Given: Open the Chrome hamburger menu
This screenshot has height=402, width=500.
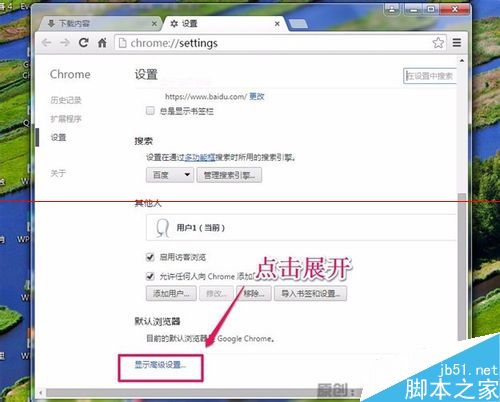Looking at the screenshot, I should (x=457, y=43).
